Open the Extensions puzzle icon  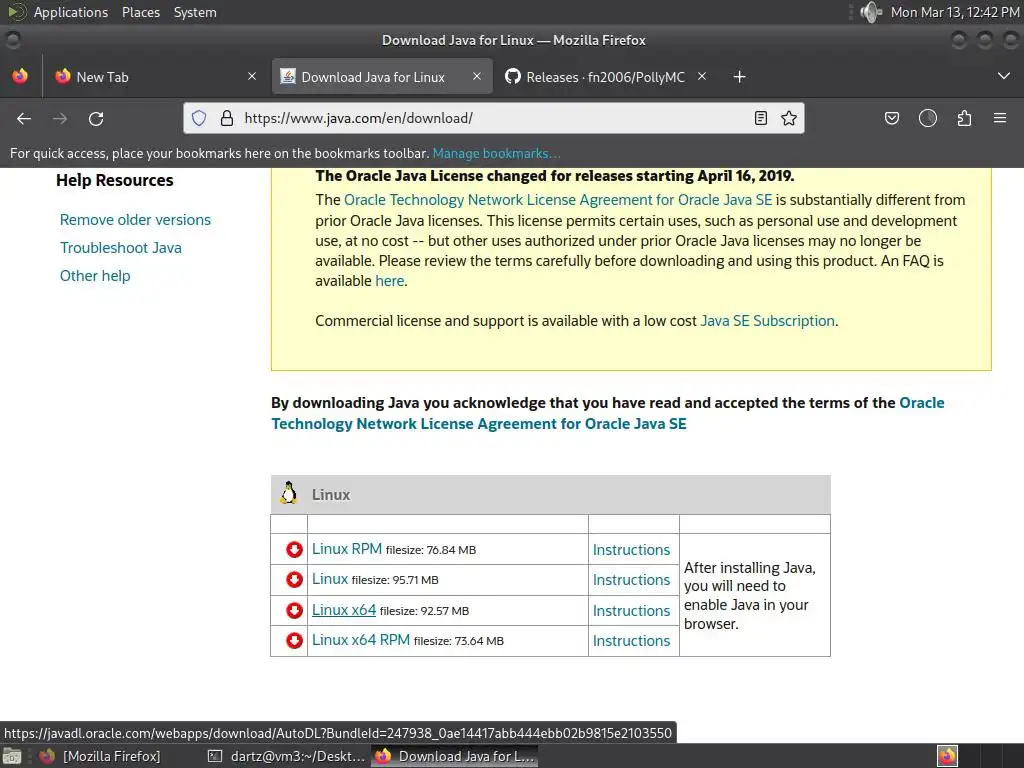(x=964, y=118)
